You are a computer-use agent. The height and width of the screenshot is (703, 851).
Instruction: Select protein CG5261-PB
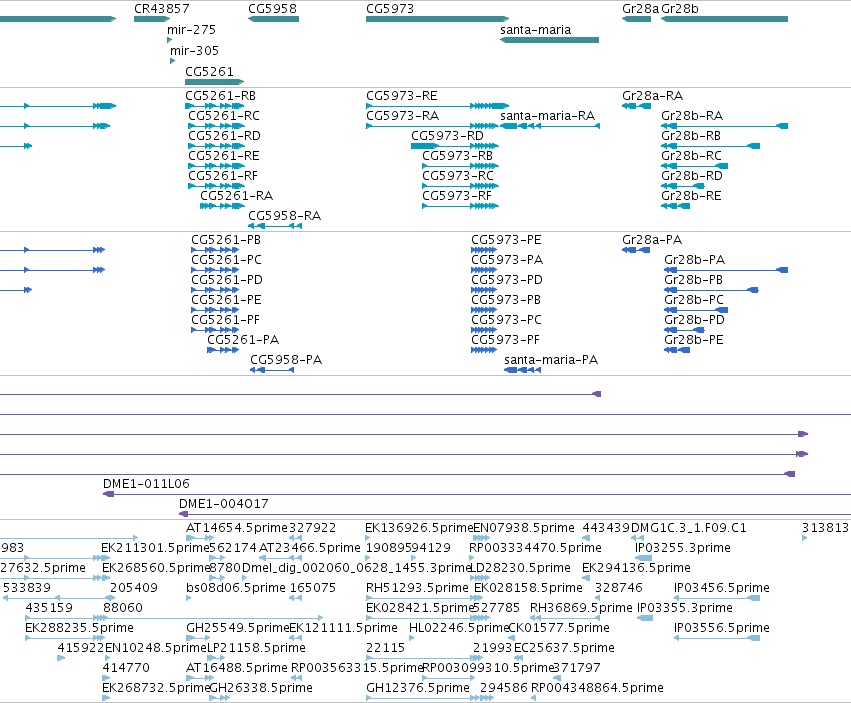coord(215,250)
